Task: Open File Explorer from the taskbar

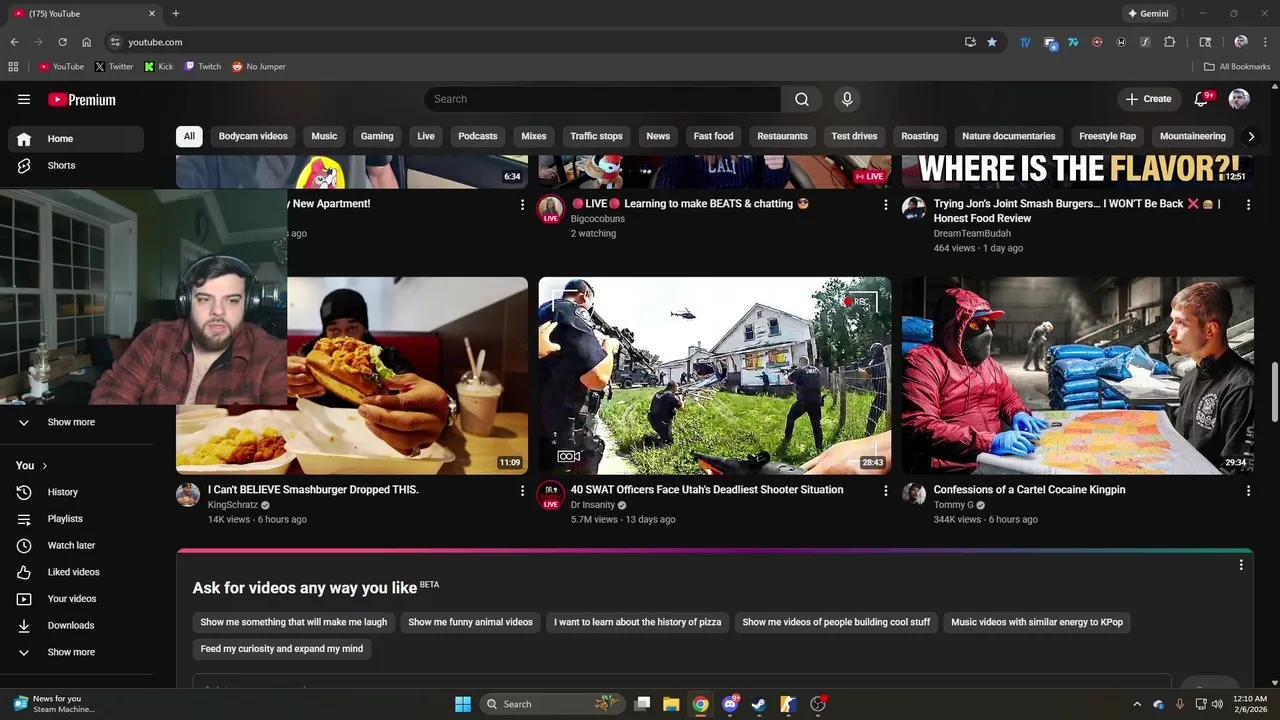Action: pos(671,704)
